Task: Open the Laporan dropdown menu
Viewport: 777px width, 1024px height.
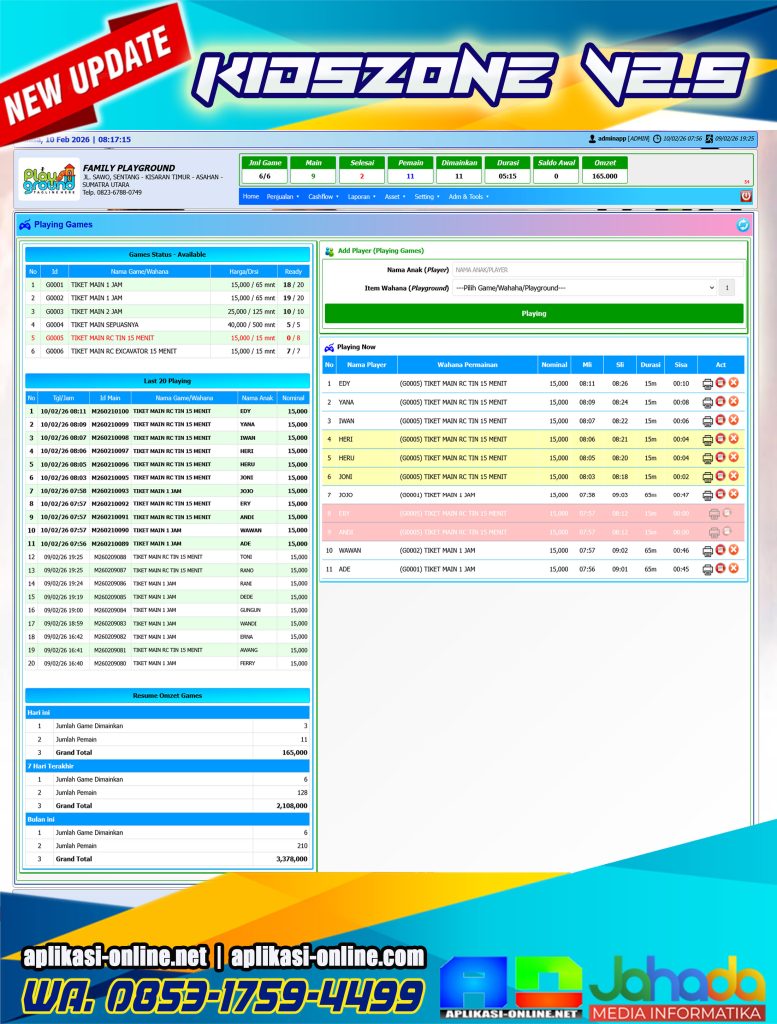Action: point(361,197)
